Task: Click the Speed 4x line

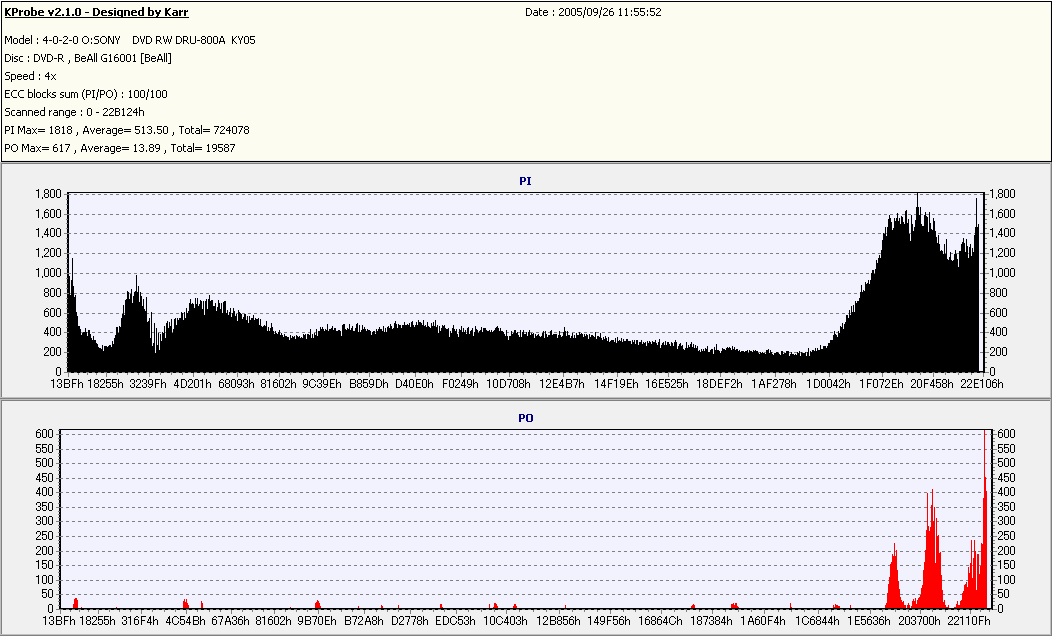Action: tap(30, 76)
